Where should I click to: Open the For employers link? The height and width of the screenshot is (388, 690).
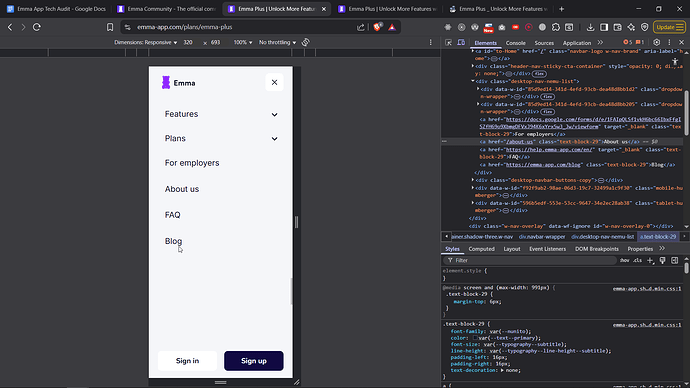click(x=192, y=163)
